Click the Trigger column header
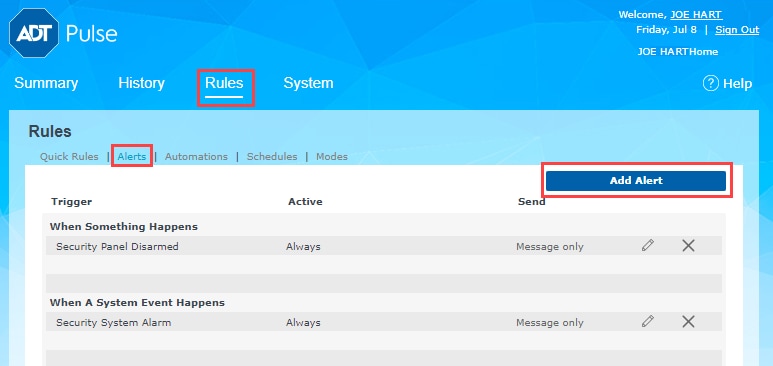773x366 pixels. 71,201
